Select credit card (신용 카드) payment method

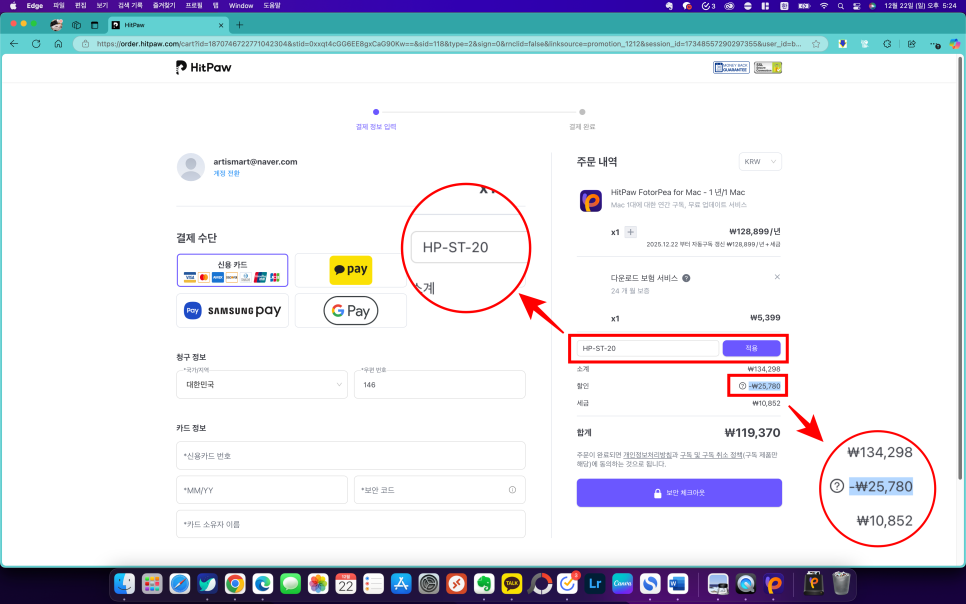point(232,270)
